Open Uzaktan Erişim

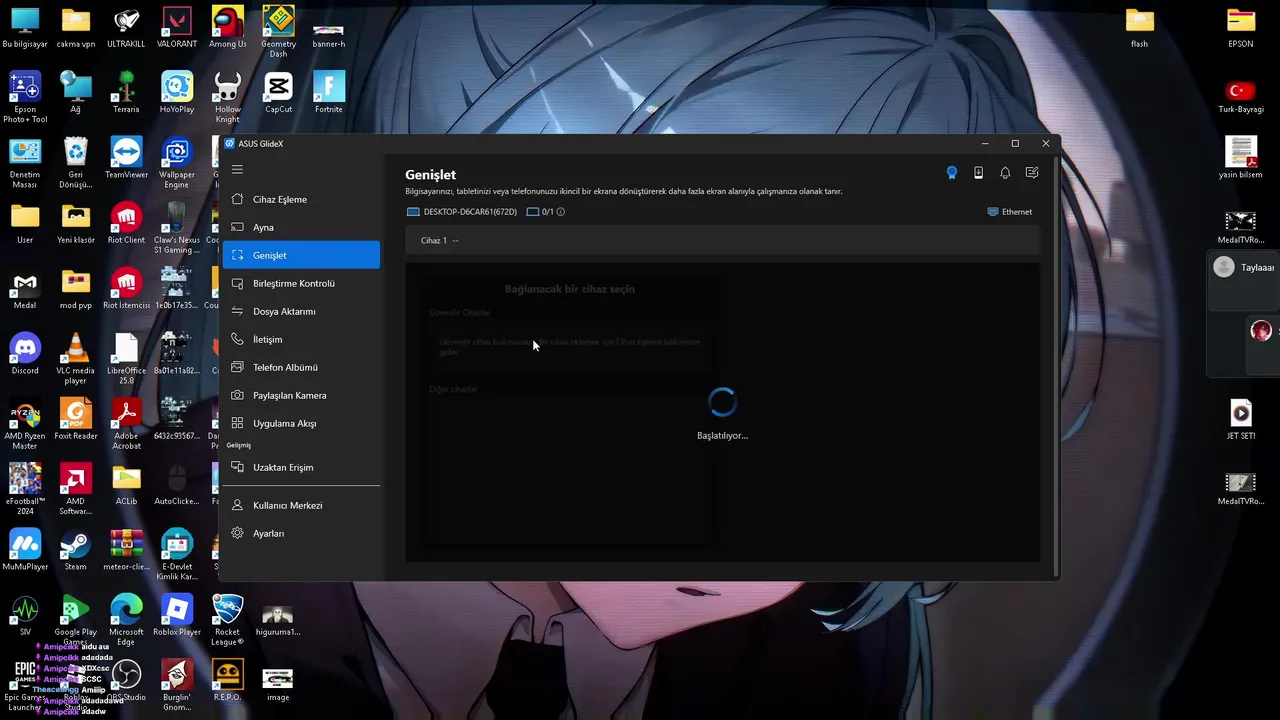click(301, 467)
